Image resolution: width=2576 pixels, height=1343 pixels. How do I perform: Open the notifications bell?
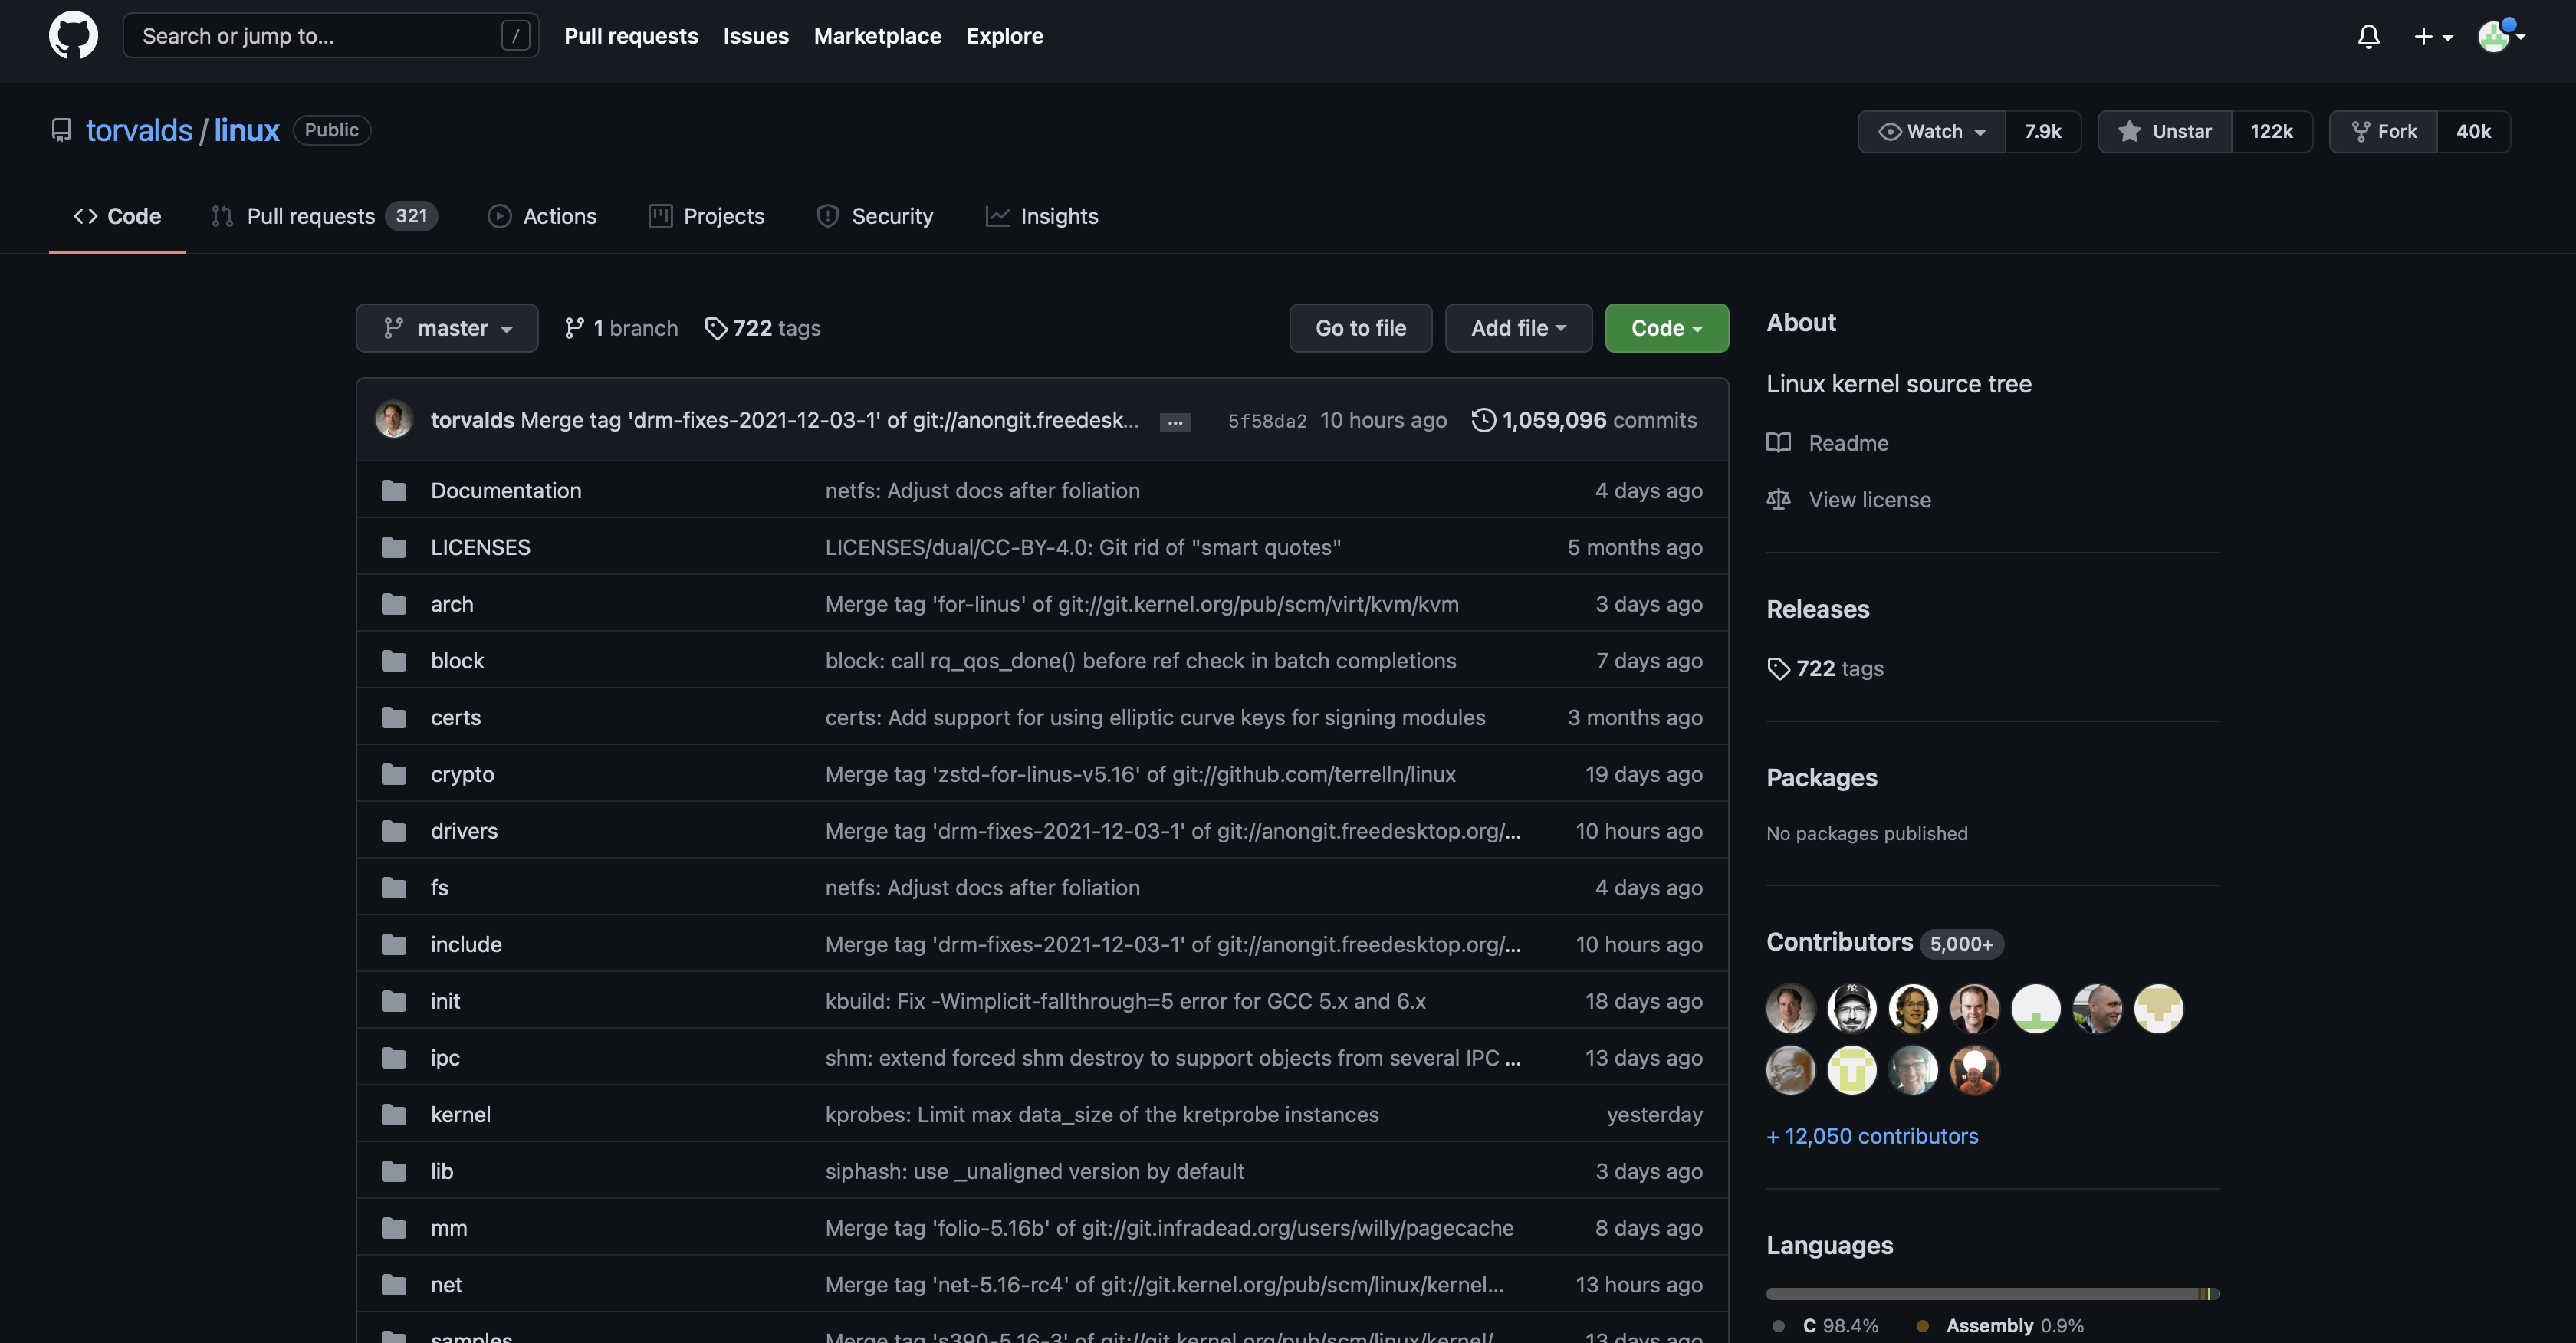(x=2368, y=37)
